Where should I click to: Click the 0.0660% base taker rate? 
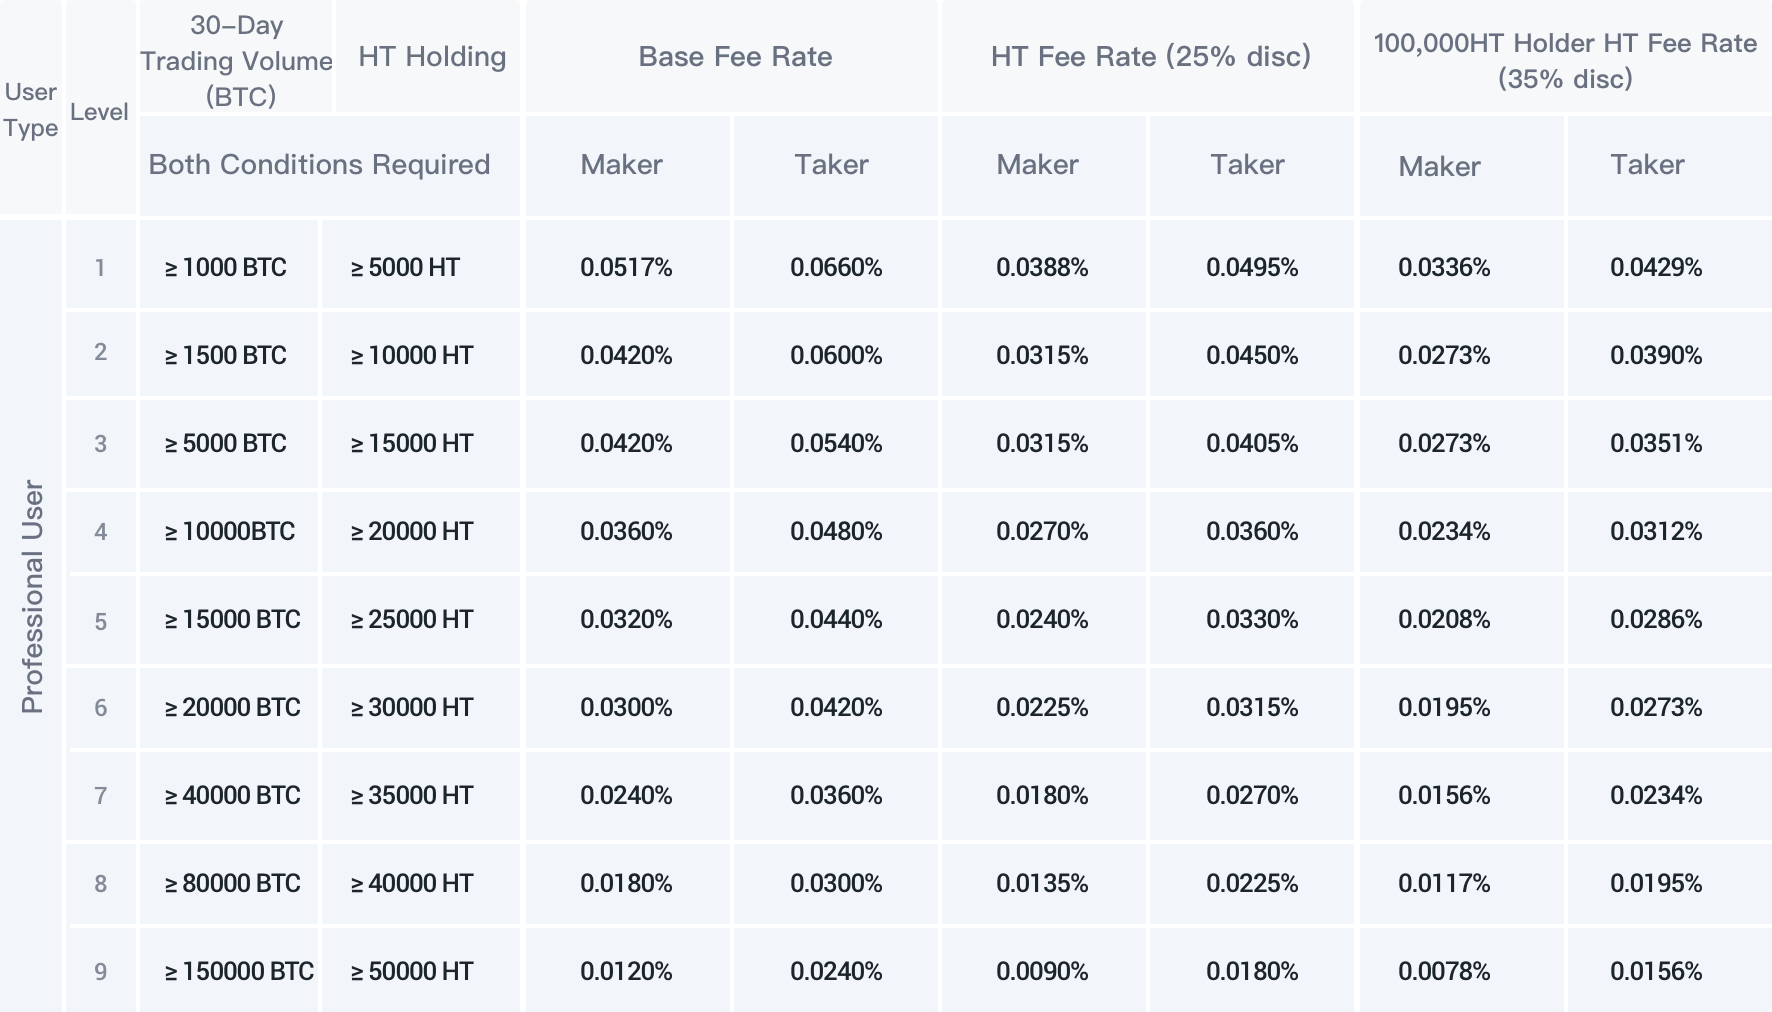(836, 267)
